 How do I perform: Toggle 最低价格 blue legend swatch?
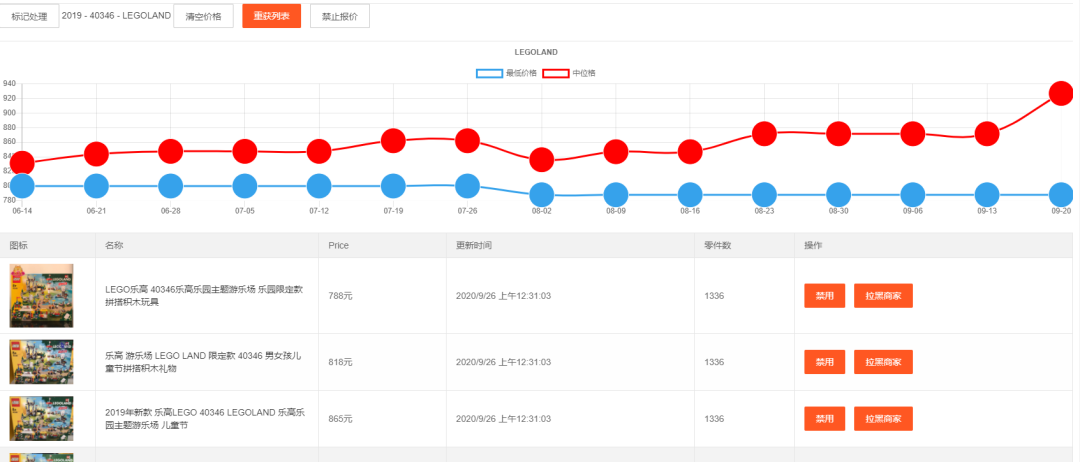(x=489, y=73)
